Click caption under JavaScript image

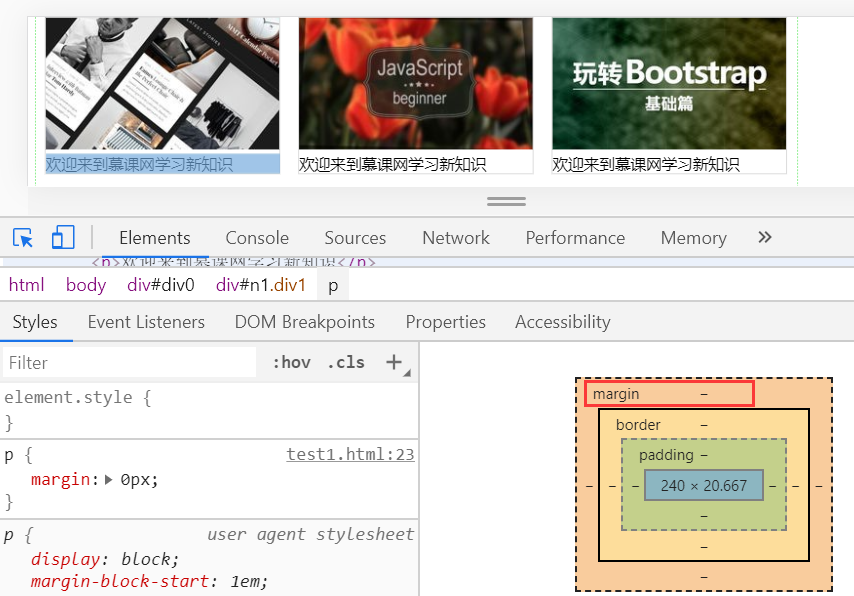tap(392, 164)
